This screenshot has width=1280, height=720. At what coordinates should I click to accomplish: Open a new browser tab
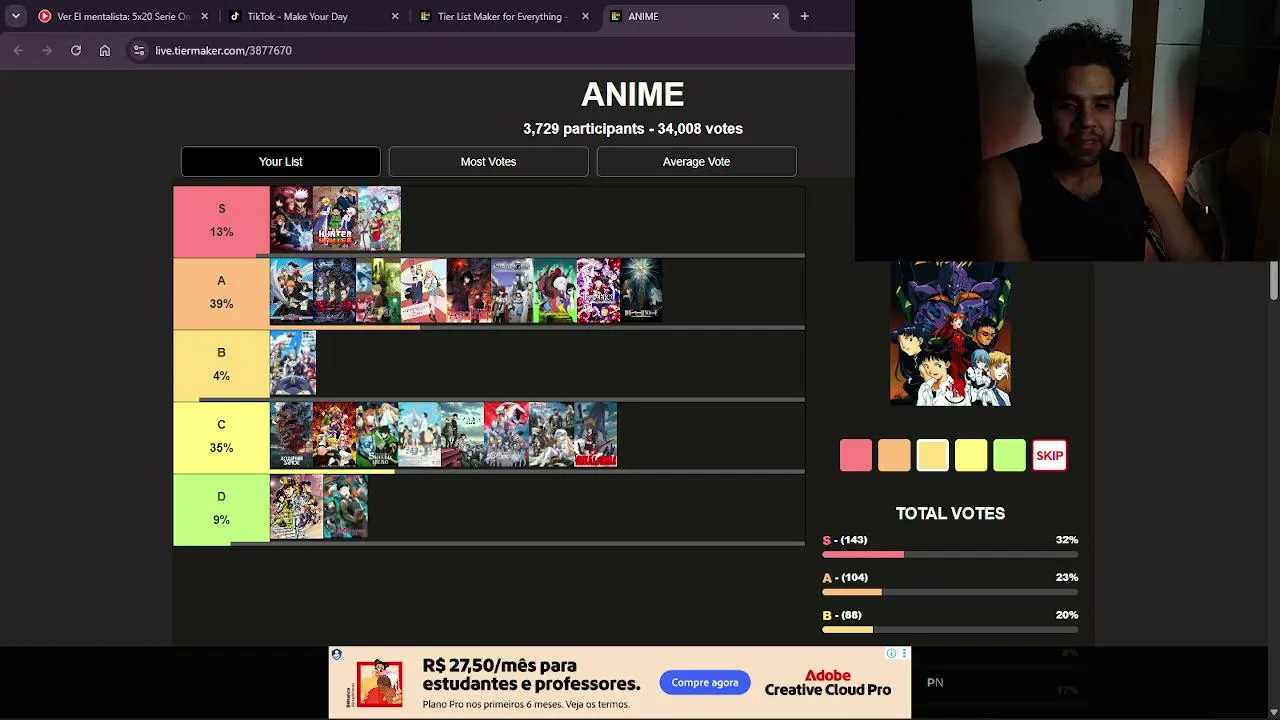click(804, 16)
